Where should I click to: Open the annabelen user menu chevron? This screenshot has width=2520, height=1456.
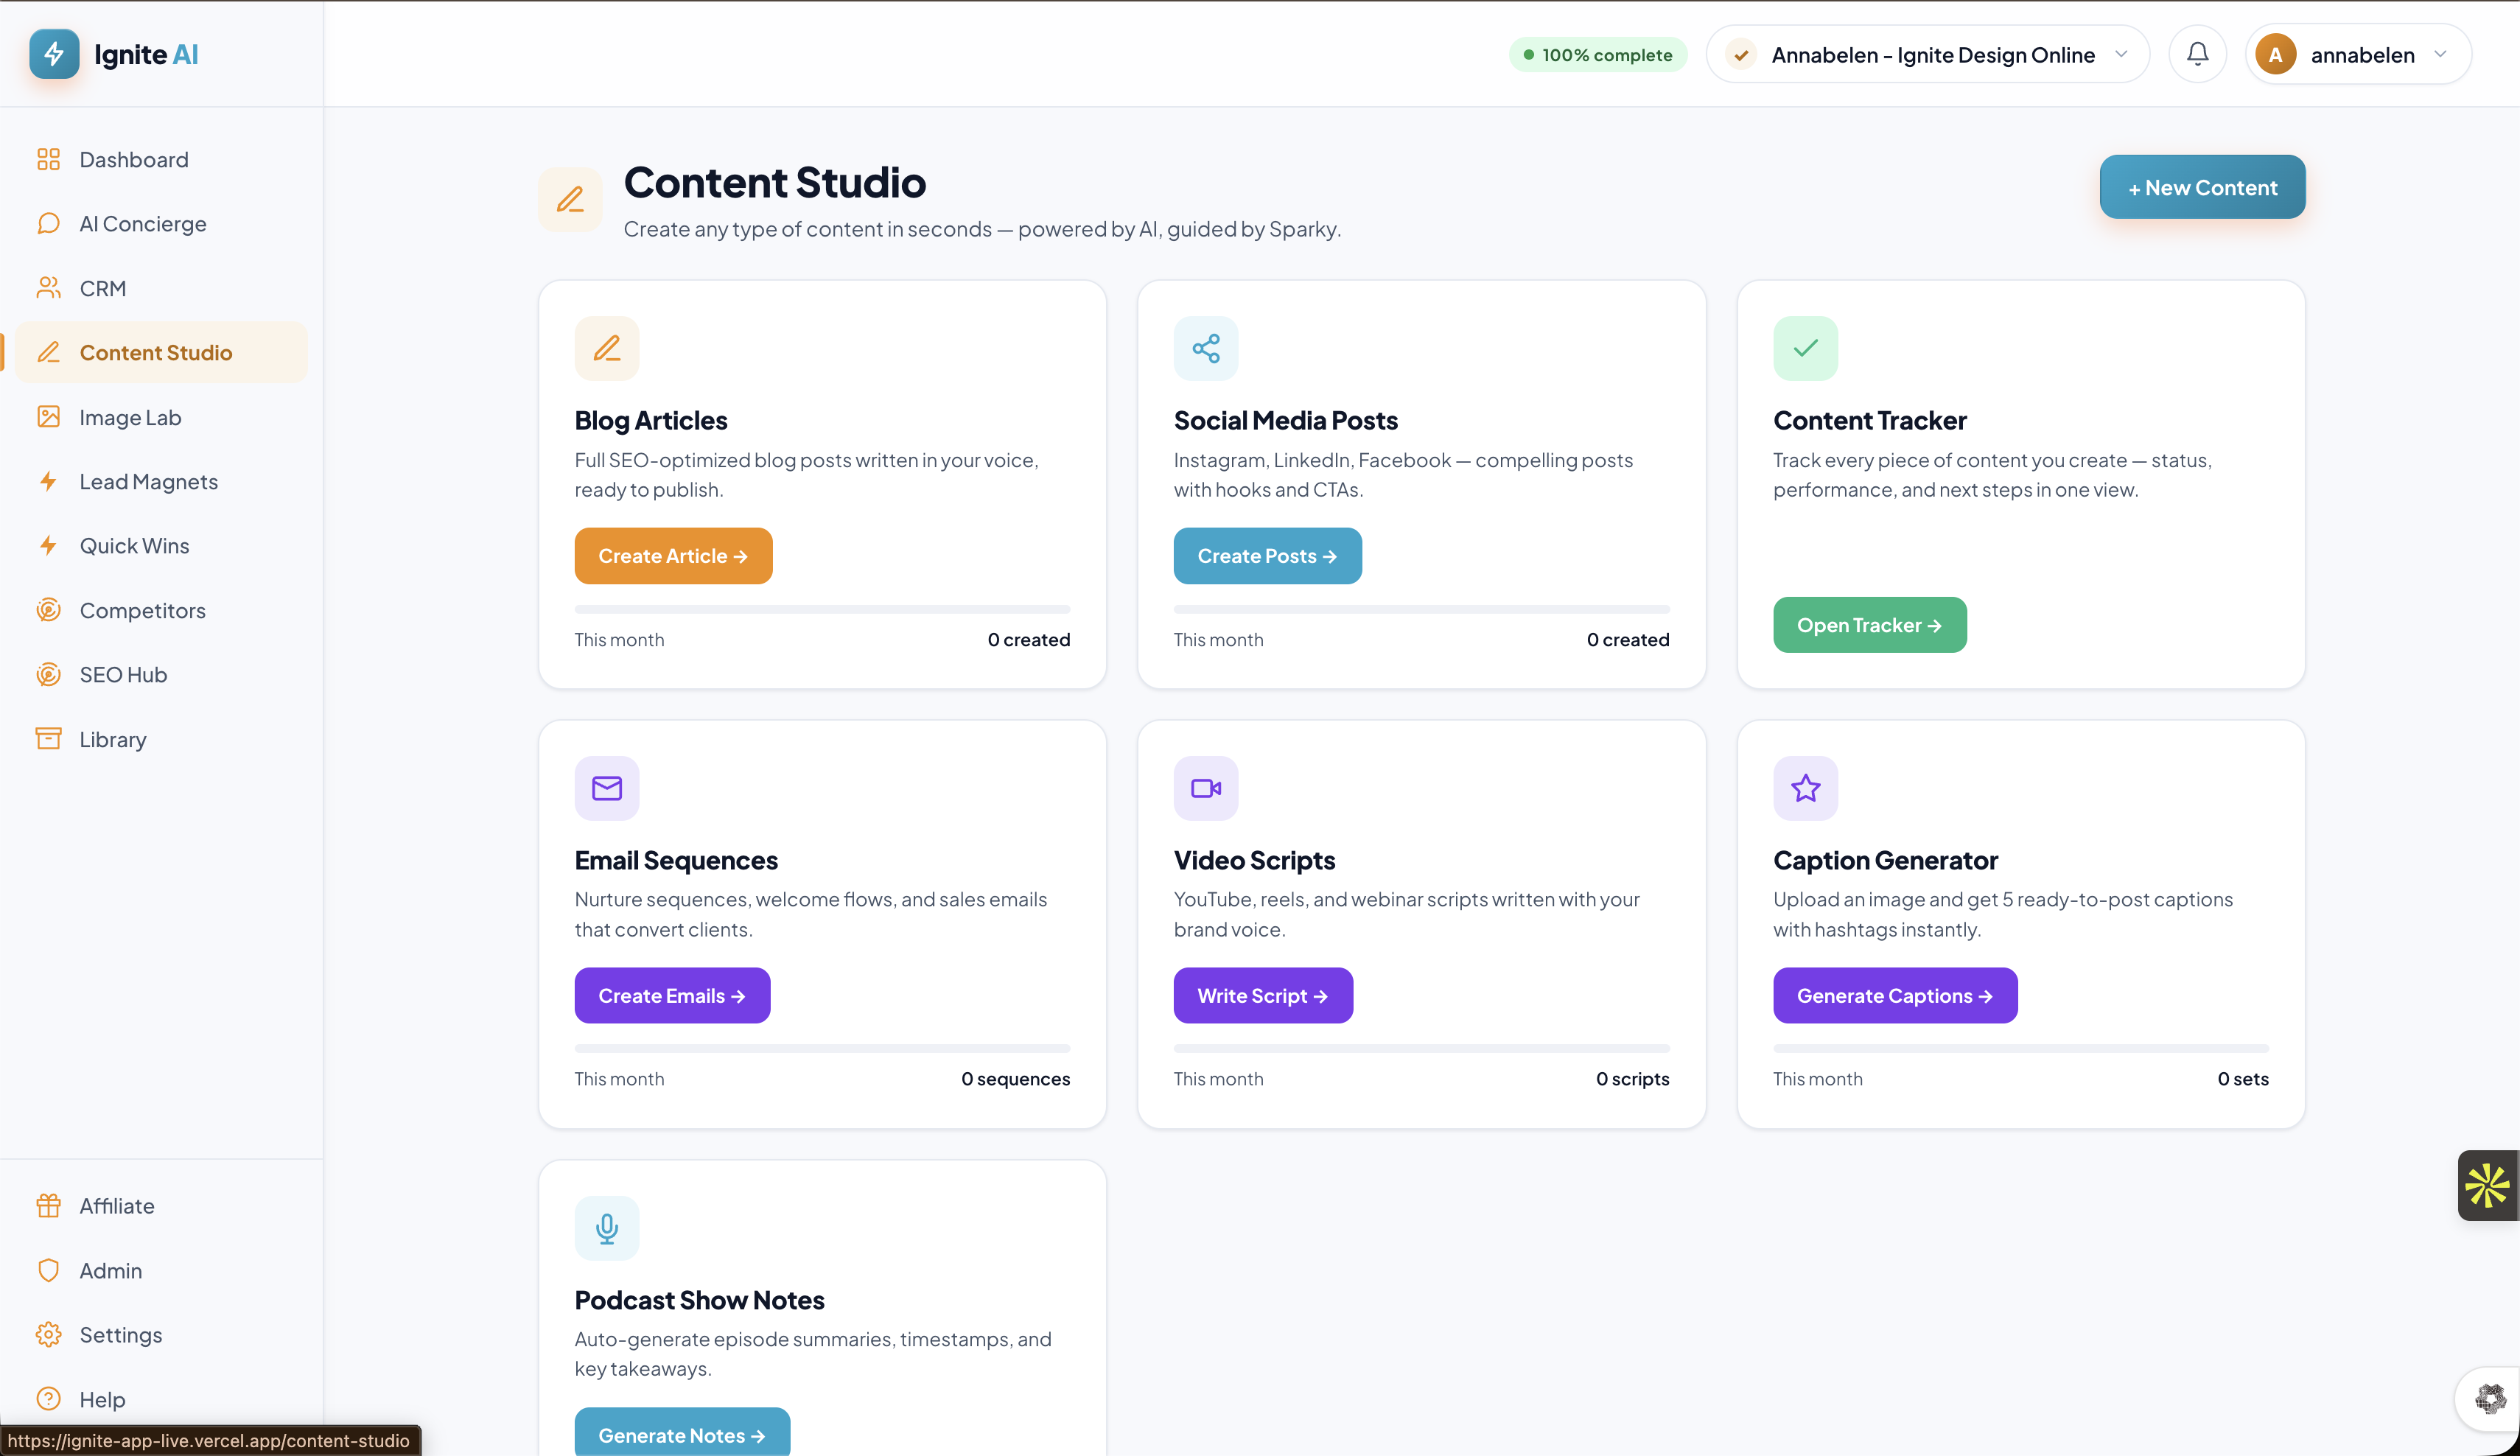click(x=2440, y=54)
